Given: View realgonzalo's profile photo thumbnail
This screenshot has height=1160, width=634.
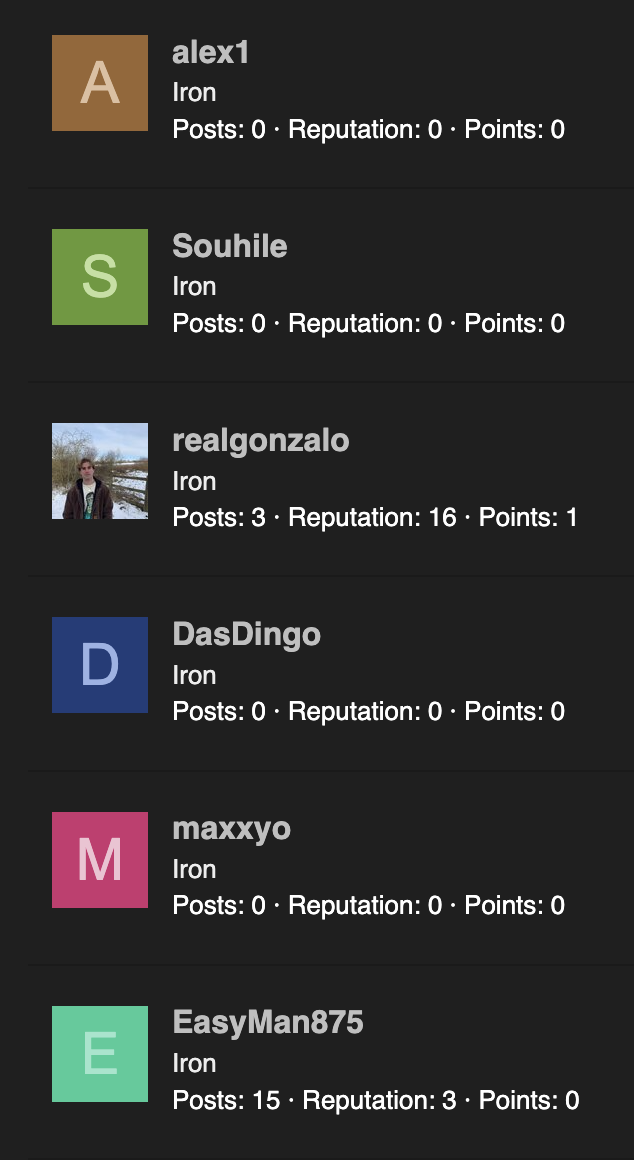Looking at the screenshot, I should pos(100,471).
